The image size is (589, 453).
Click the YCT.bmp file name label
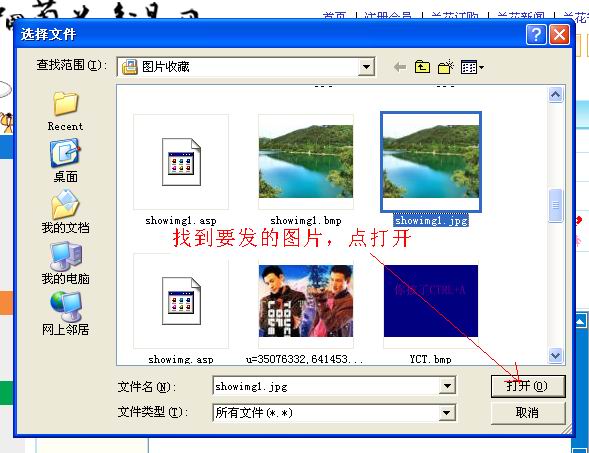[430, 359]
